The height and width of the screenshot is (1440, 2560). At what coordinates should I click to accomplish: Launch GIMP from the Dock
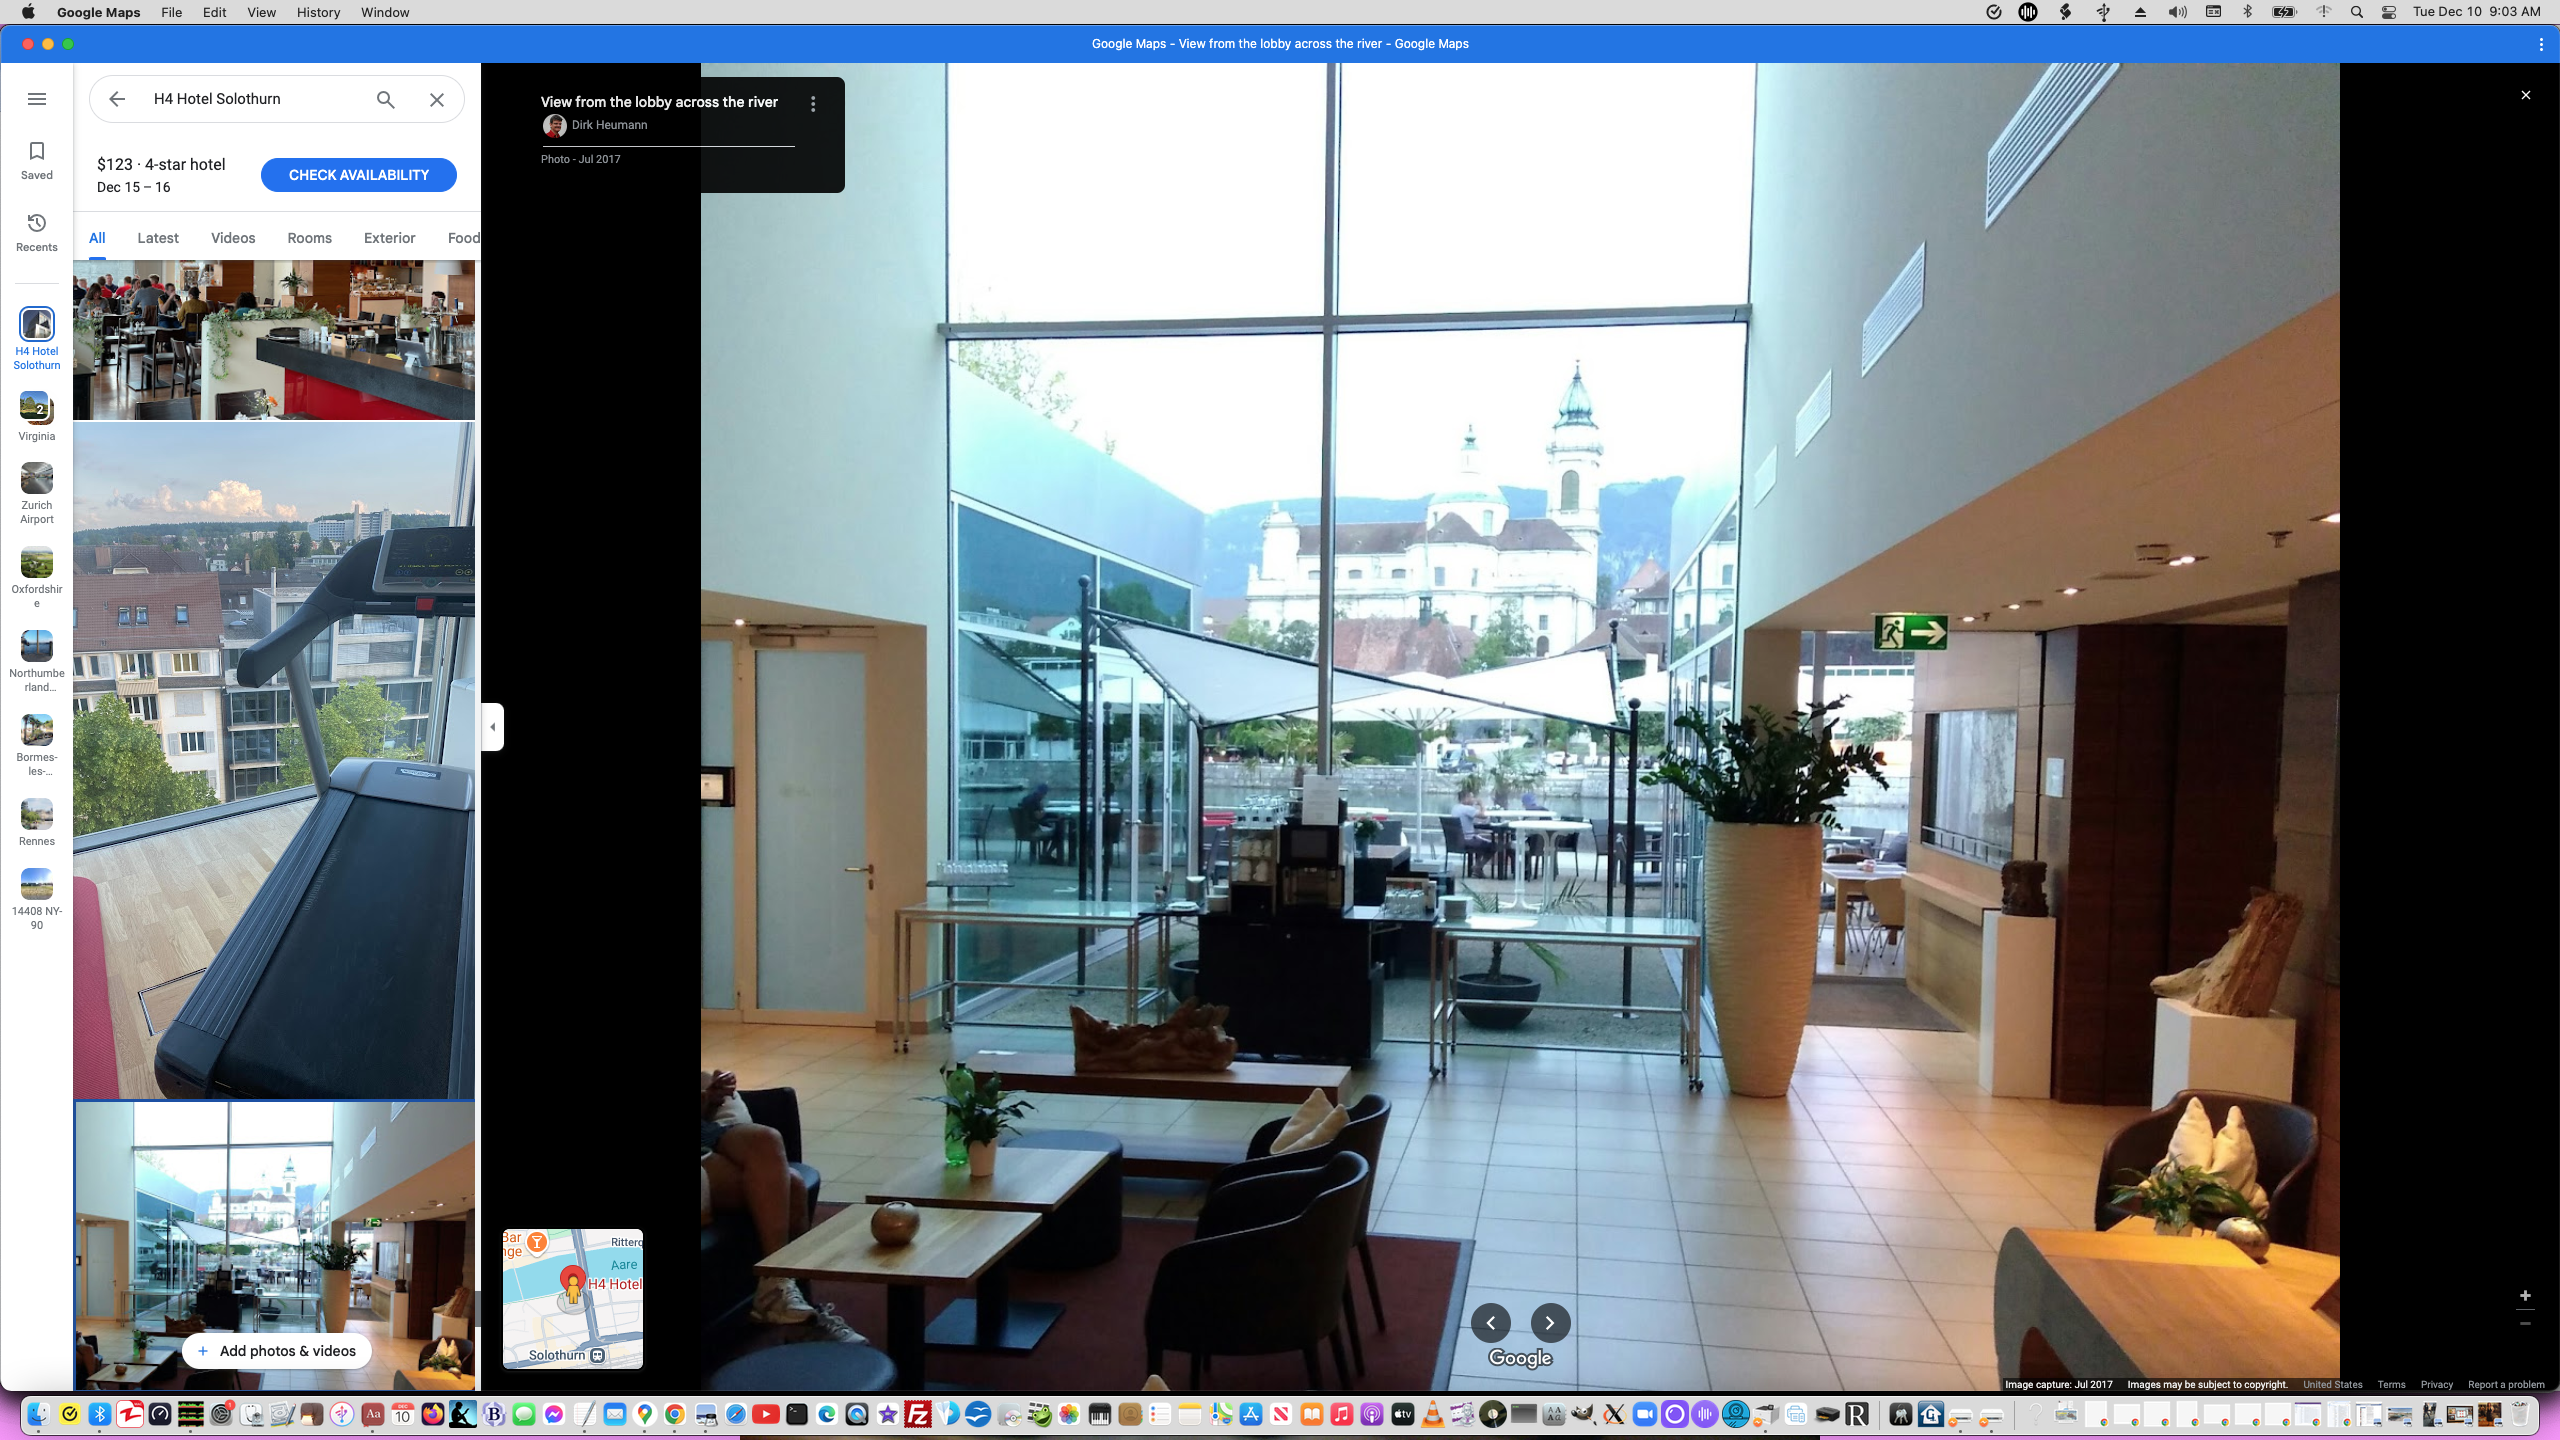(1585, 1415)
